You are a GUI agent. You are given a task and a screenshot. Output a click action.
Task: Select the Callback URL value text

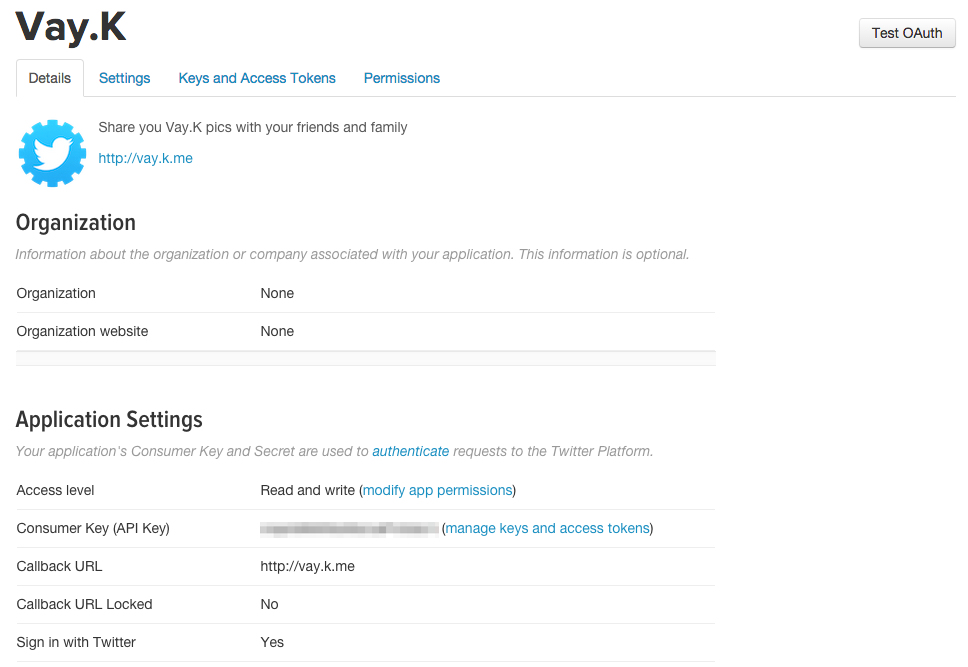[x=307, y=566]
